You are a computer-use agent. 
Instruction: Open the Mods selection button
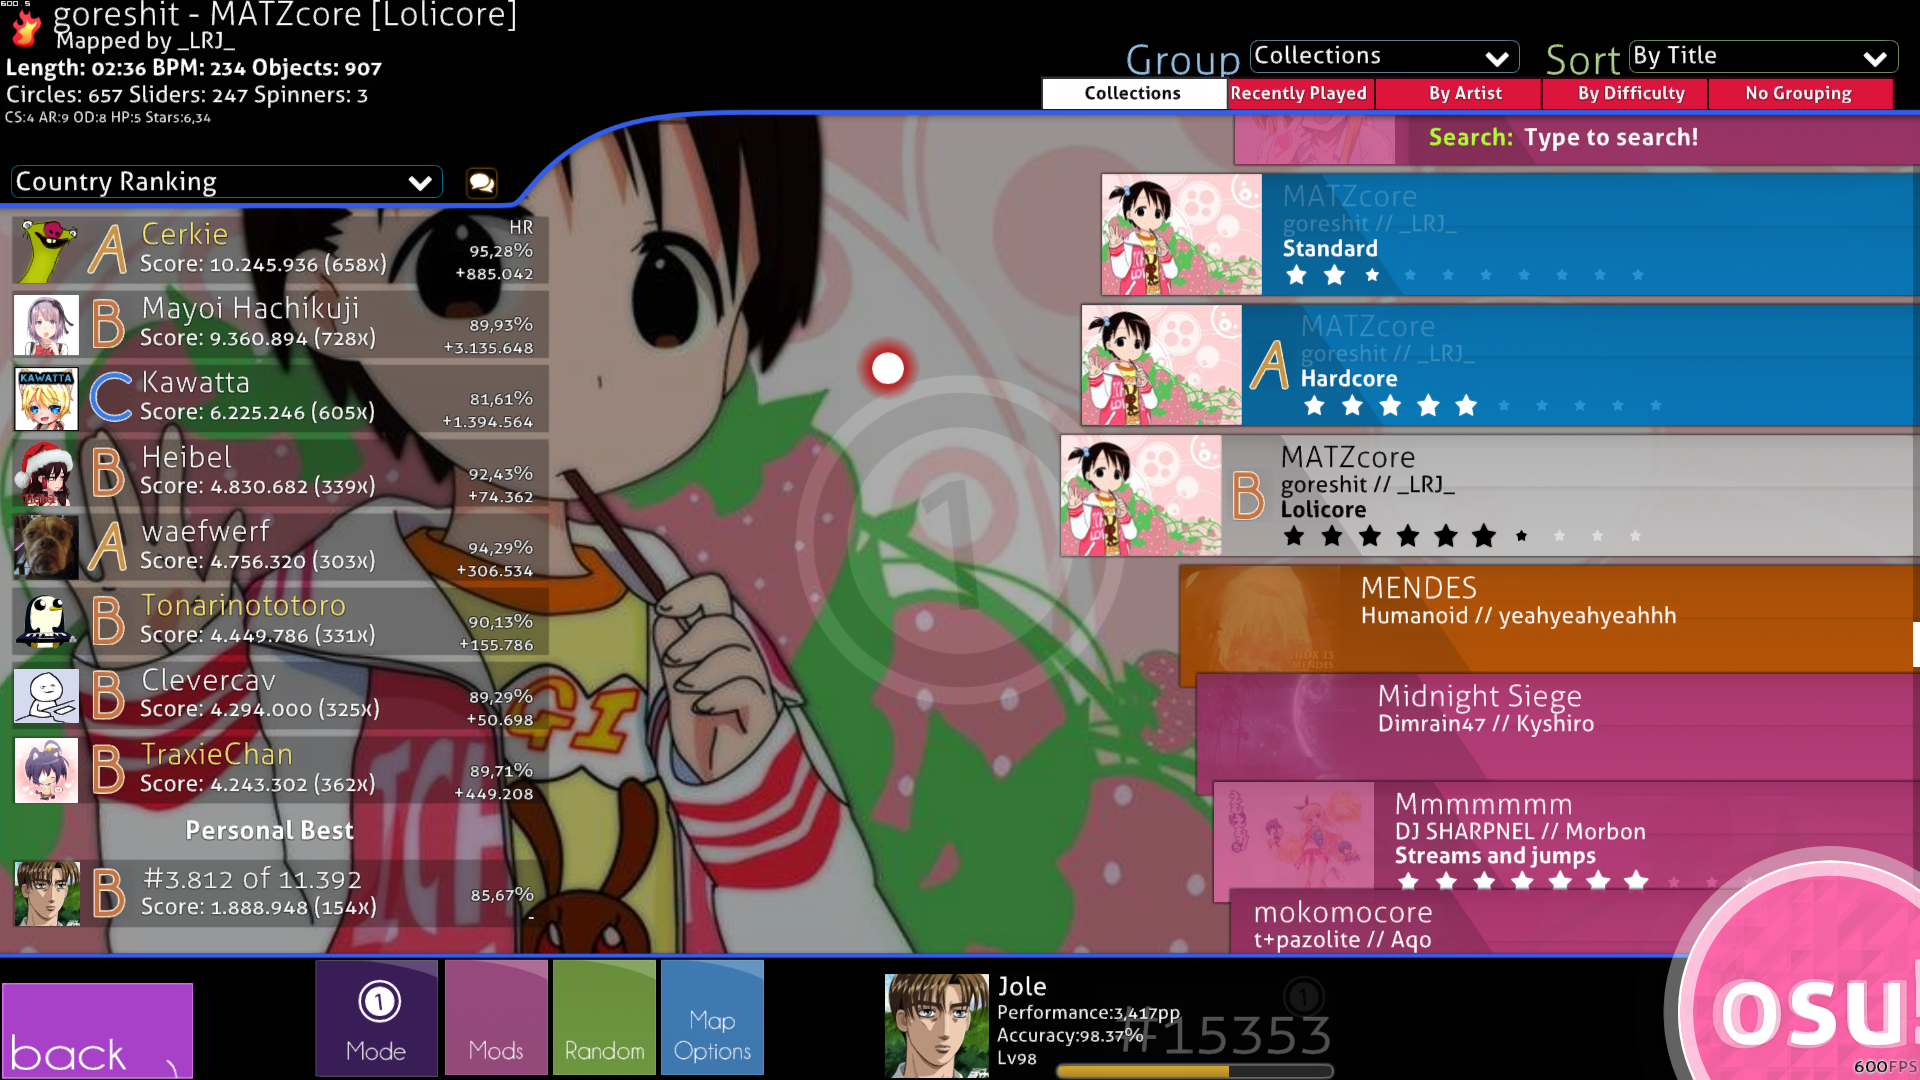pos(496,1017)
